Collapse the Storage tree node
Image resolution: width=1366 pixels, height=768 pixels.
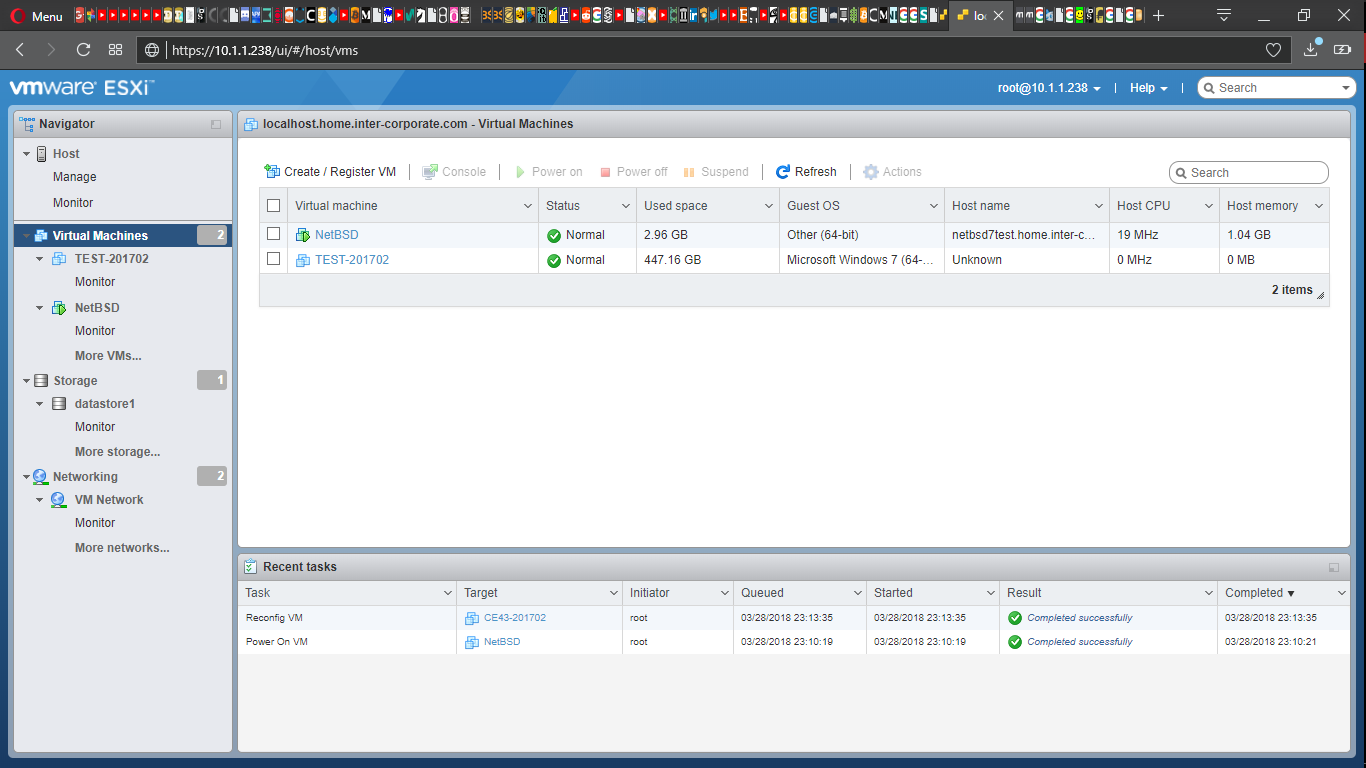27,381
